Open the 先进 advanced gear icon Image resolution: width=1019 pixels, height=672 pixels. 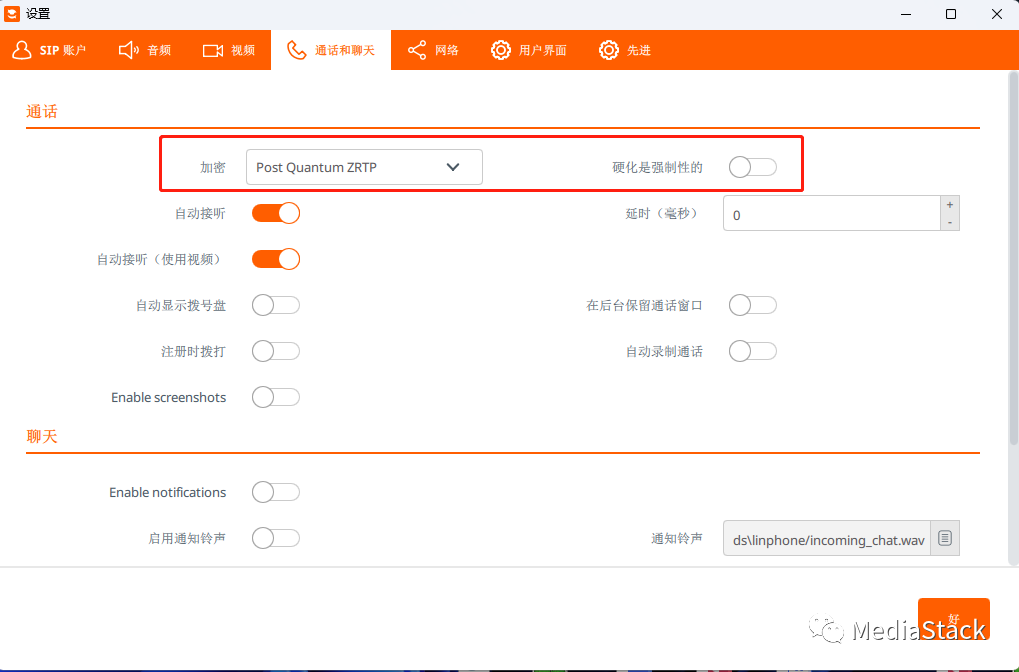pyautogui.click(x=608, y=49)
